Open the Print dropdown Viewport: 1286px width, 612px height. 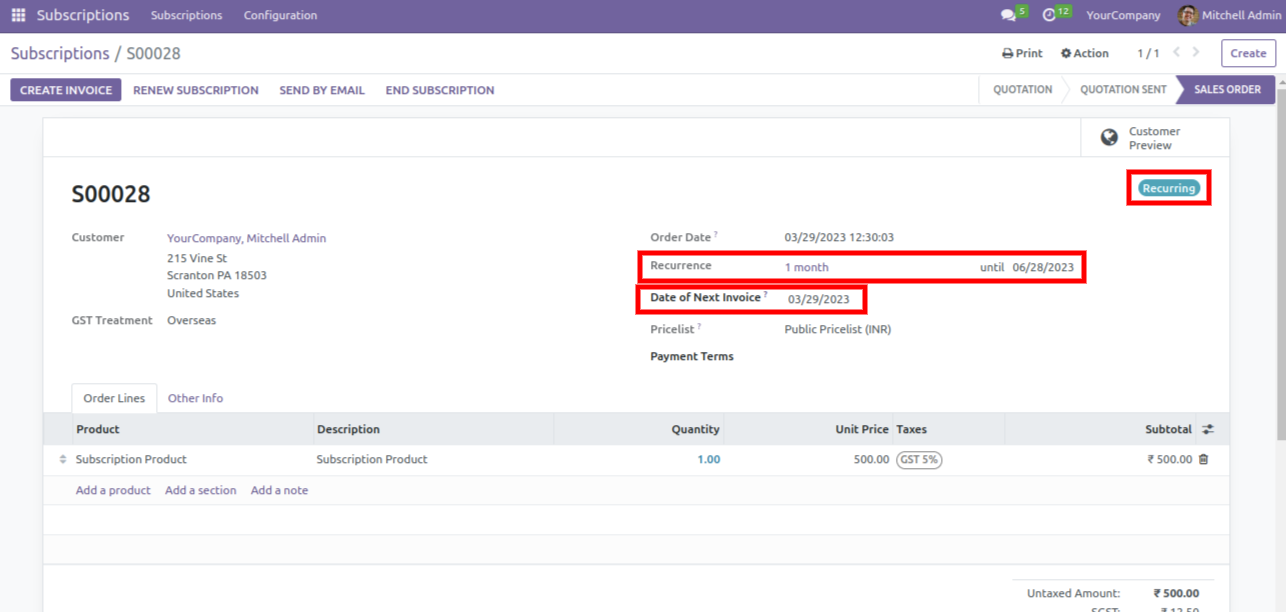tap(1022, 54)
